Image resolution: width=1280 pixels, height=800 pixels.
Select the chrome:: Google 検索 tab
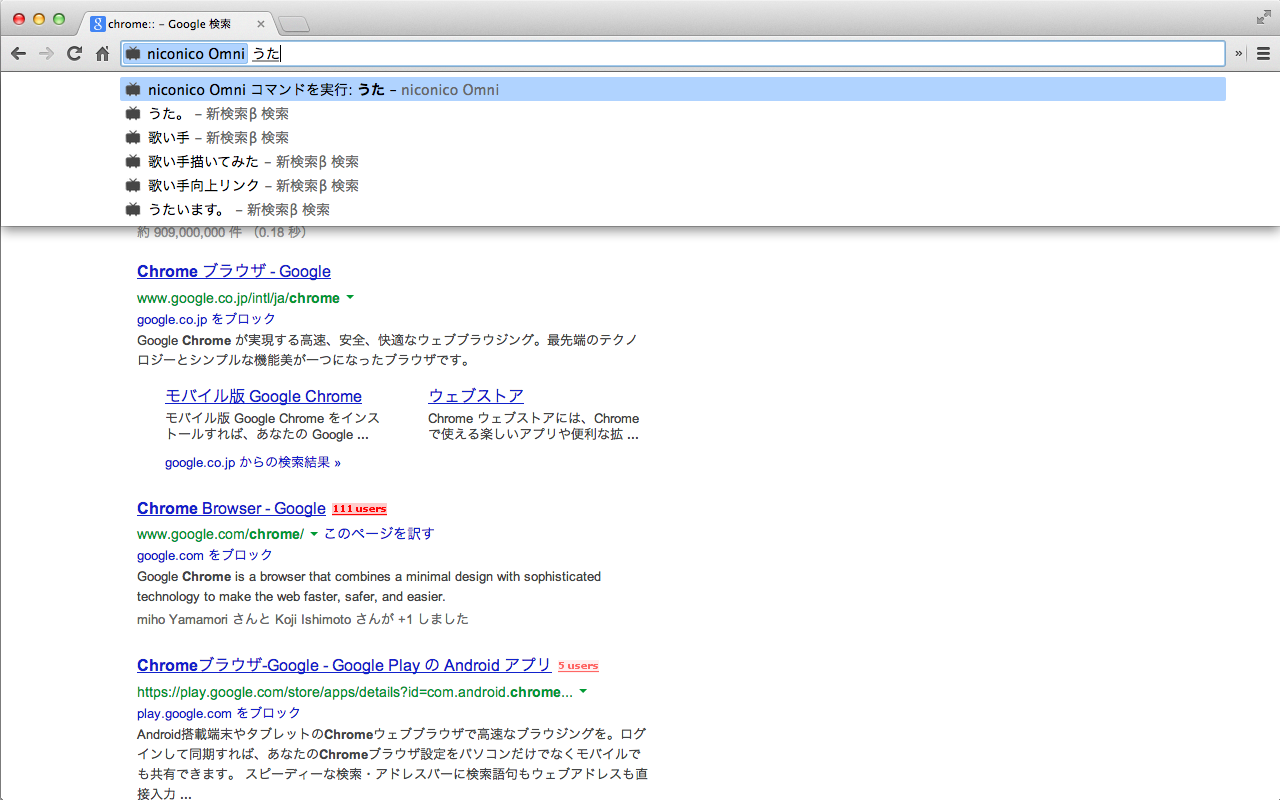pyautogui.click(x=176, y=24)
